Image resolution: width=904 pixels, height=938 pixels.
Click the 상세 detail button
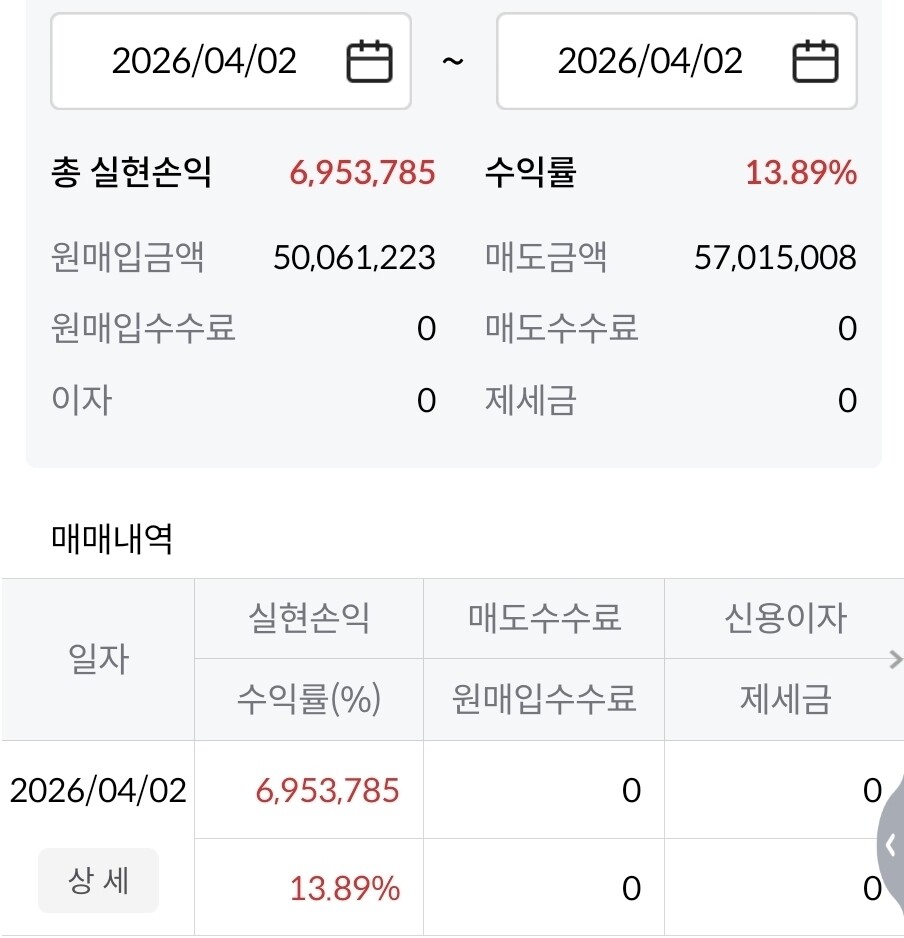pos(98,881)
